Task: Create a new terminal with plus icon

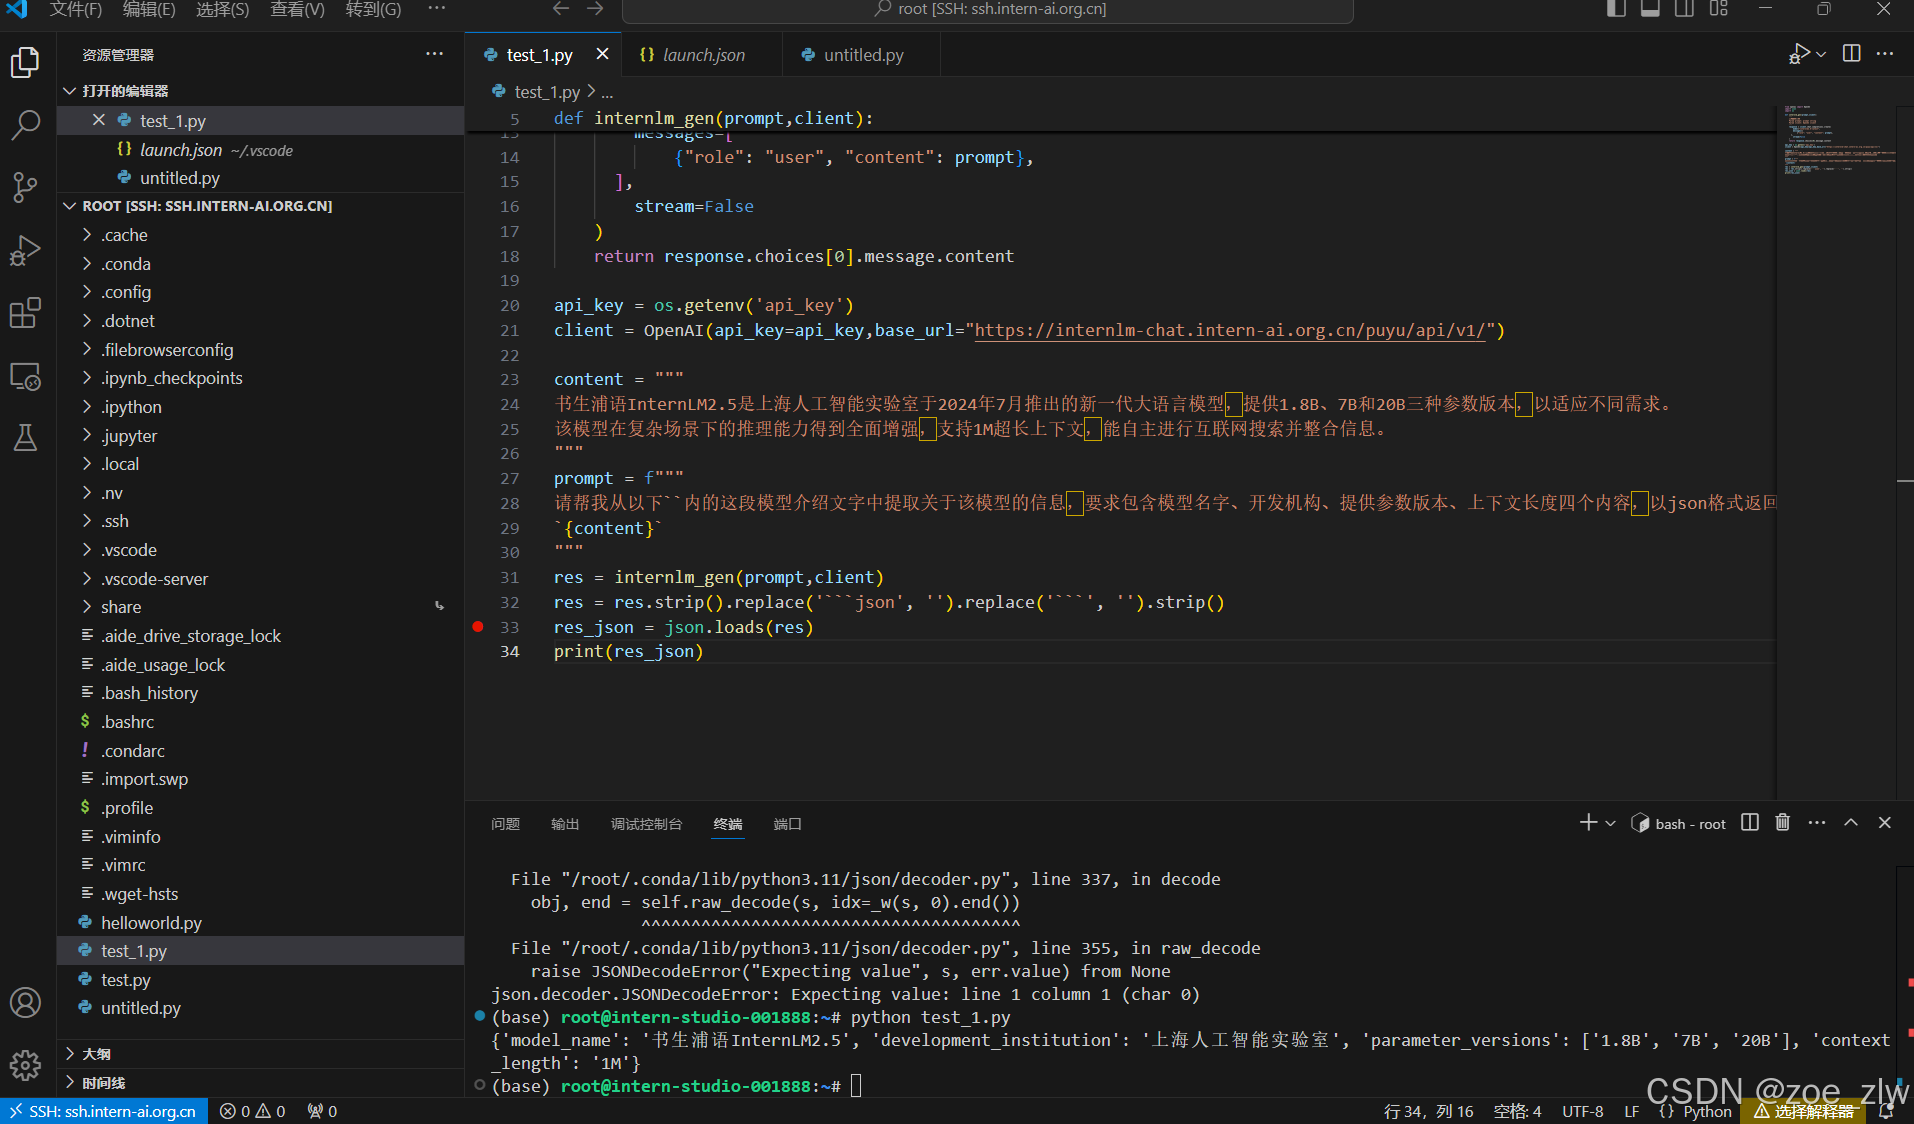Action: click(x=1588, y=822)
